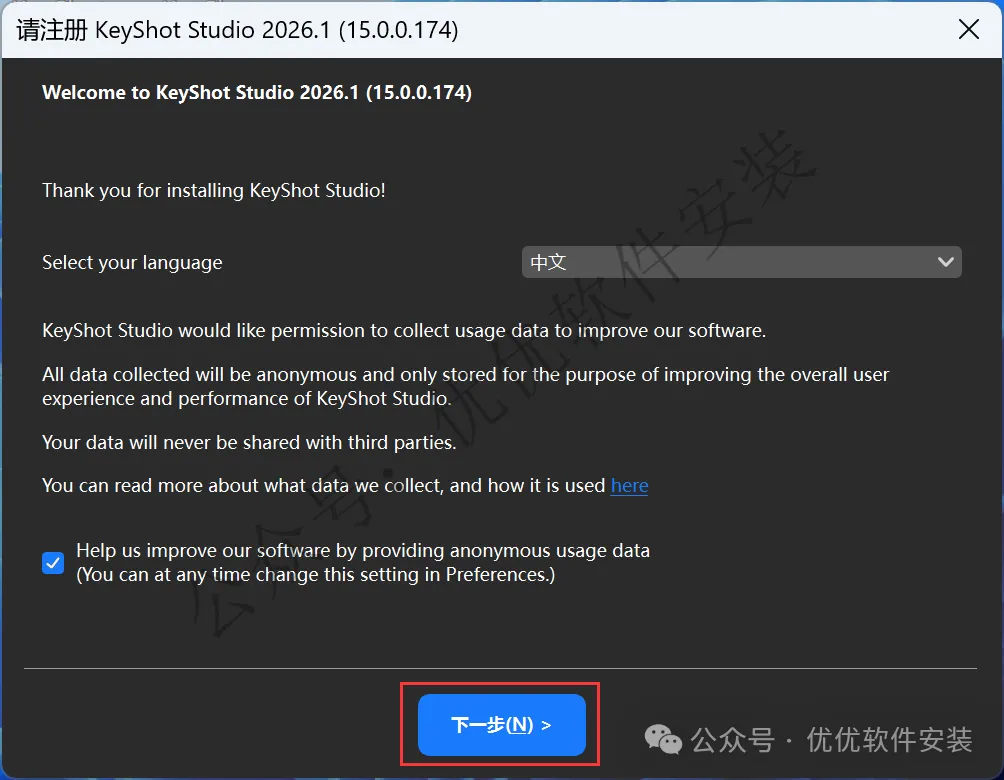Expand the language list via chevron arrow
The width and height of the screenshot is (1004, 780).
[945, 262]
